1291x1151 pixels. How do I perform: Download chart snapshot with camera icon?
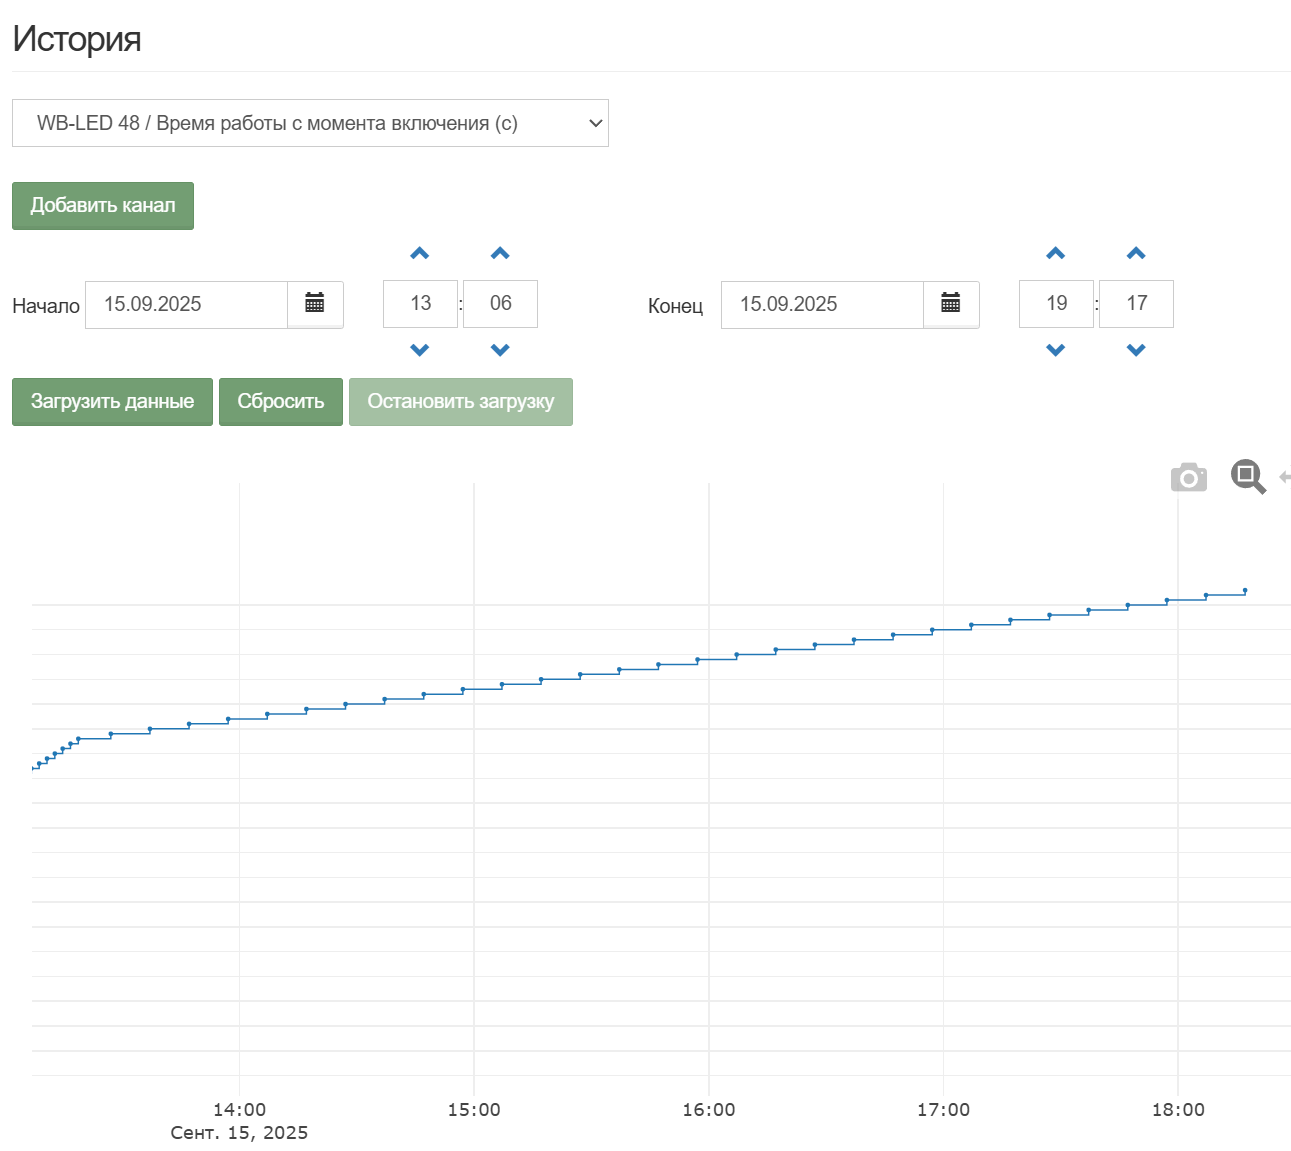1188,478
